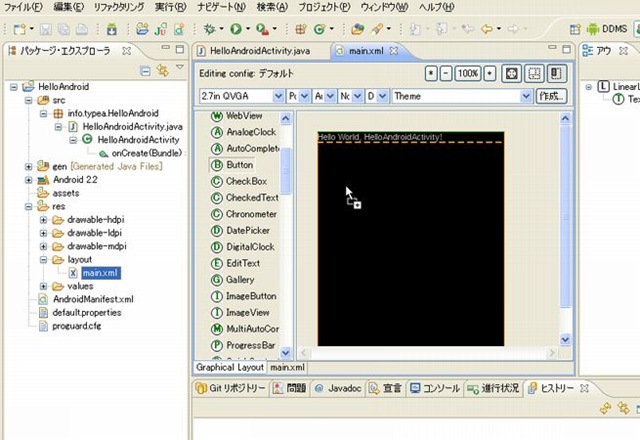
Task: Open the プロジェクト(P) menu
Action: (x=325, y=7)
